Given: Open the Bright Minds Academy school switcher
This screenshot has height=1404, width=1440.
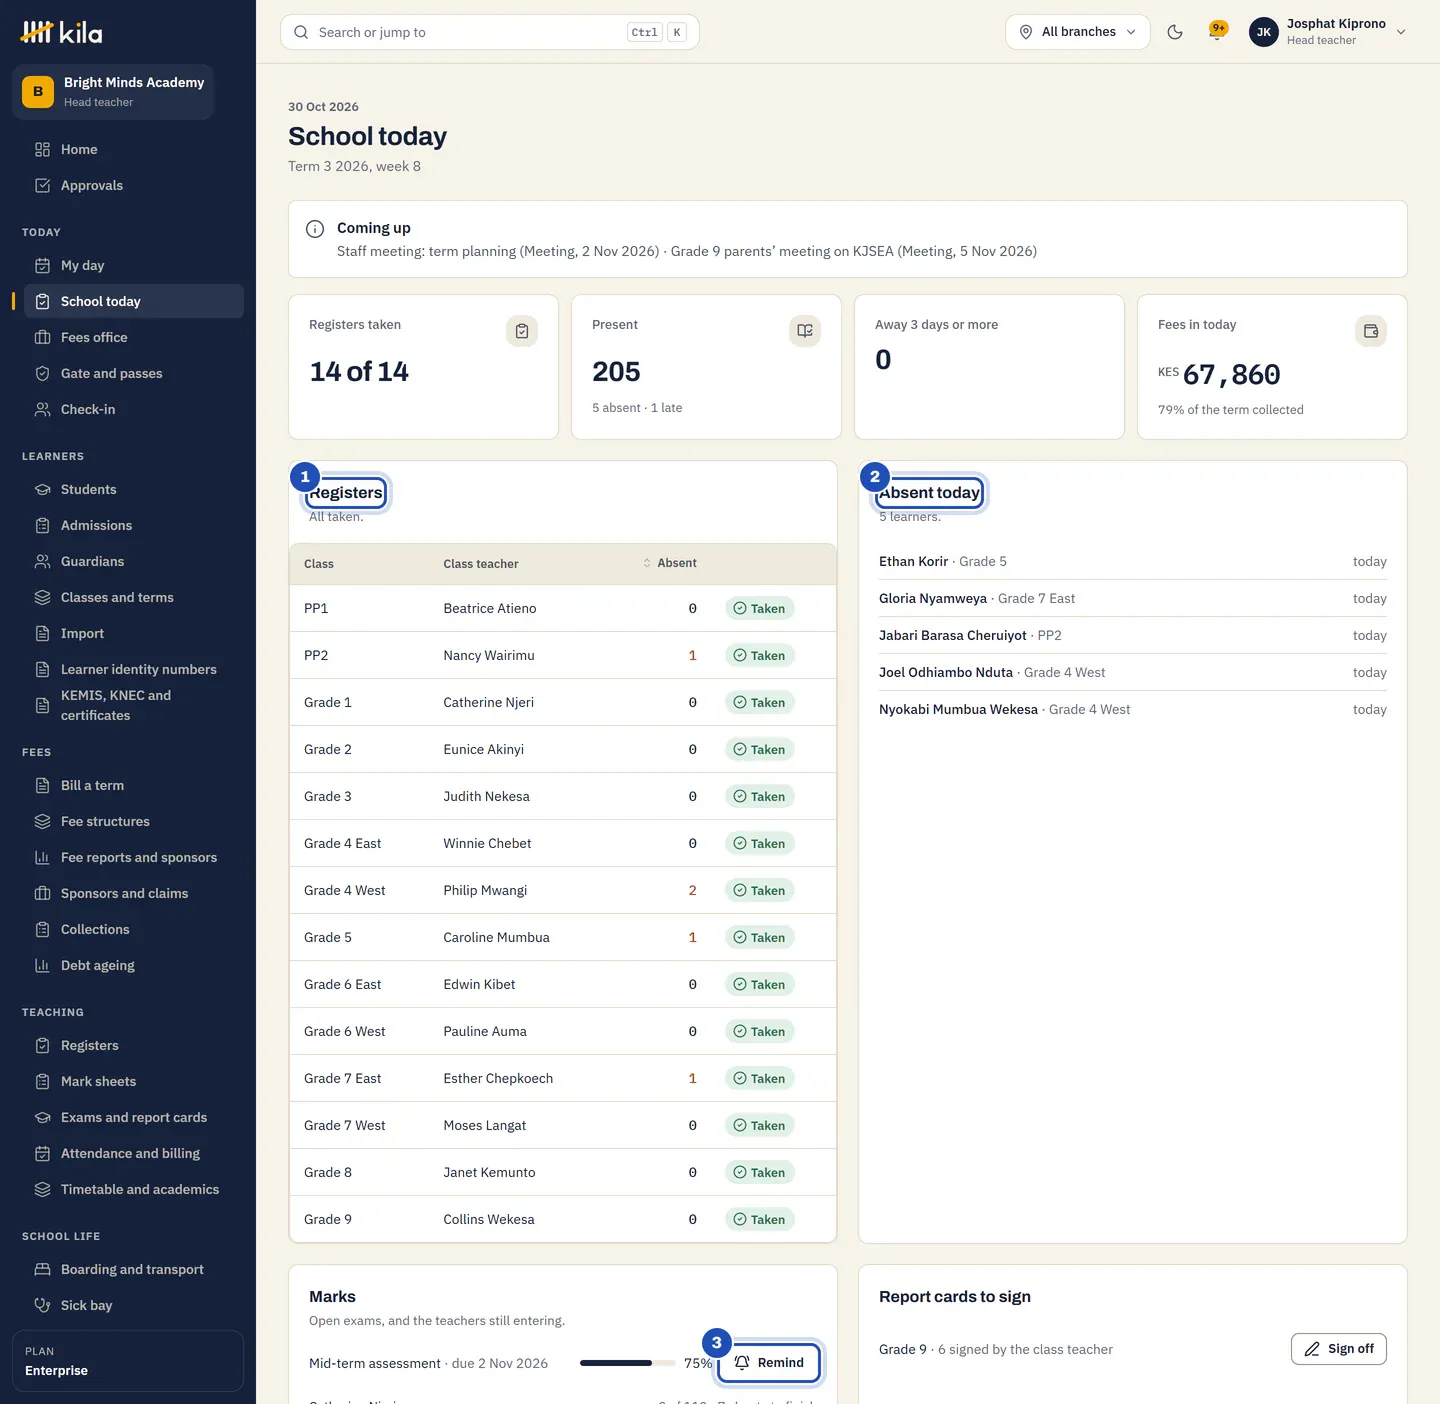Looking at the screenshot, I should click(x=113, y=91).
